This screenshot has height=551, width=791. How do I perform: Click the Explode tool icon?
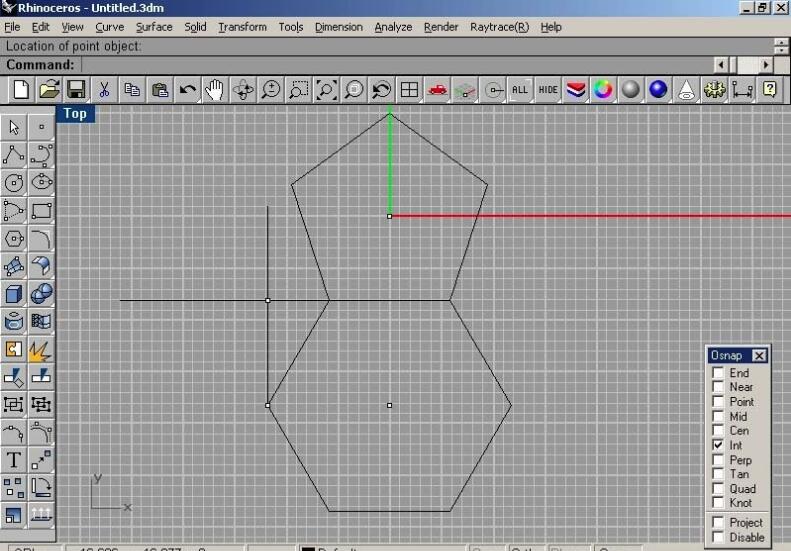pyautogui.click(x=41, y=350)
